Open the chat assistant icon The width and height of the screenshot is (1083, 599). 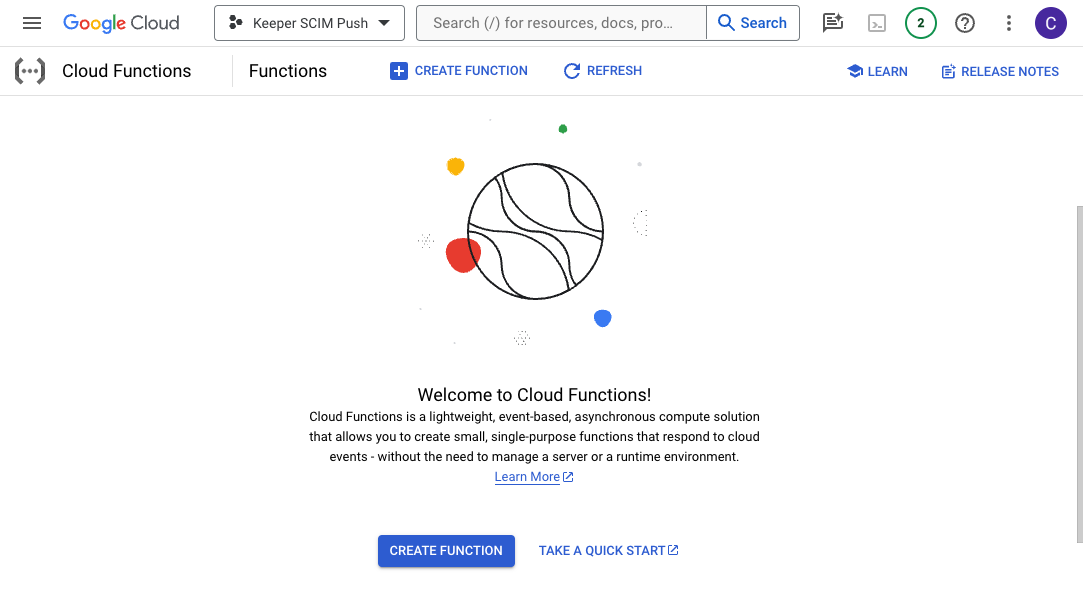pos(832,23)
